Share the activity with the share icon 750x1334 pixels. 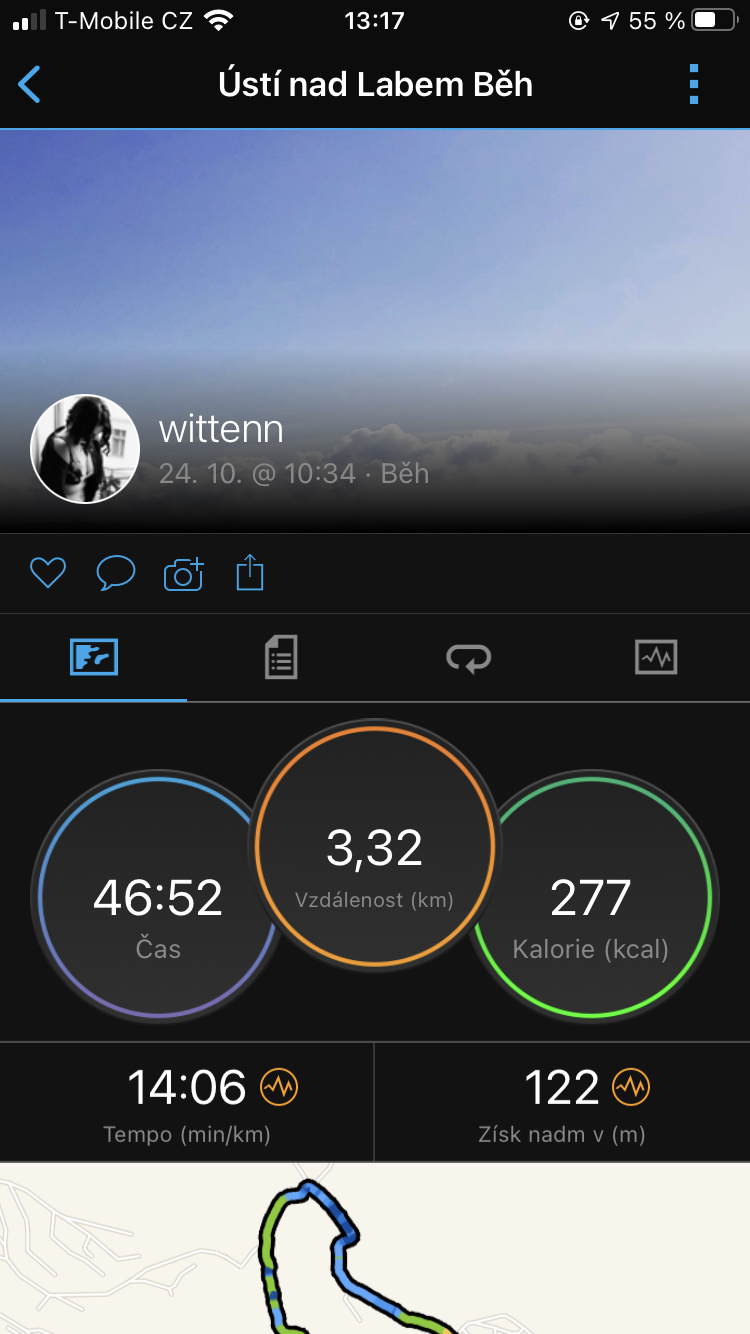tap(250, 573)
